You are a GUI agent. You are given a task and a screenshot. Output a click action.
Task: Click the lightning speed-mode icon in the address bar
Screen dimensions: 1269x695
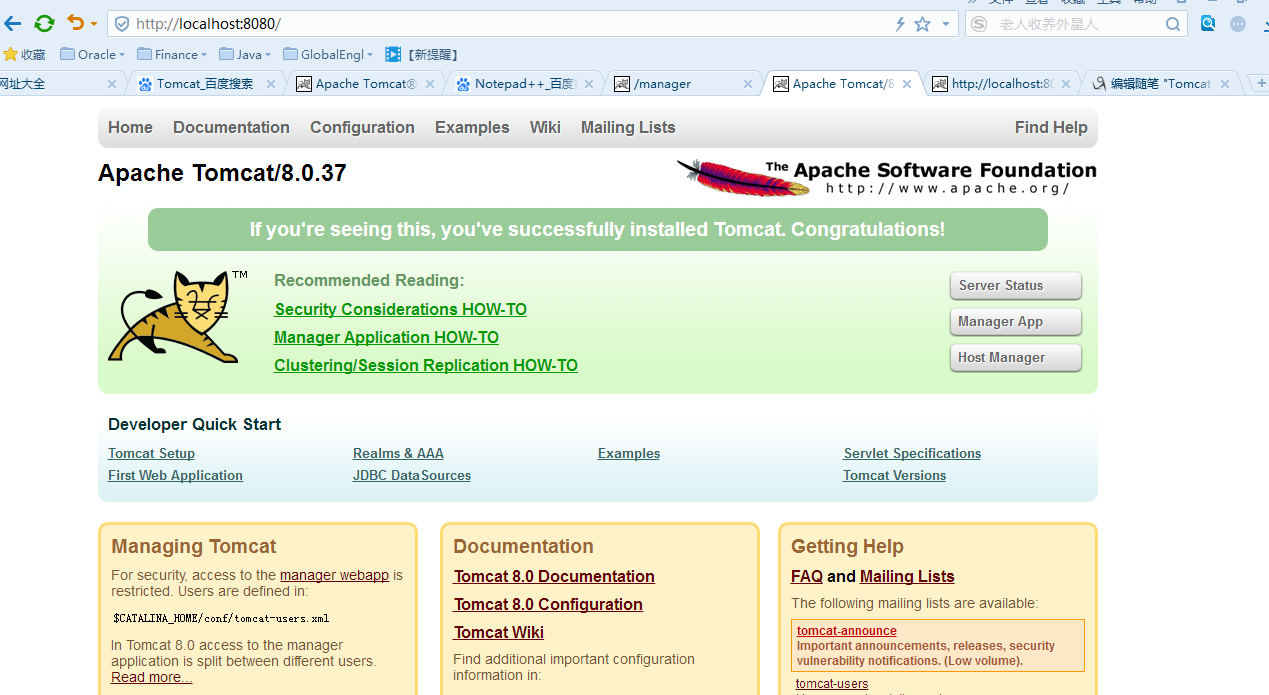tap(900, 24)
